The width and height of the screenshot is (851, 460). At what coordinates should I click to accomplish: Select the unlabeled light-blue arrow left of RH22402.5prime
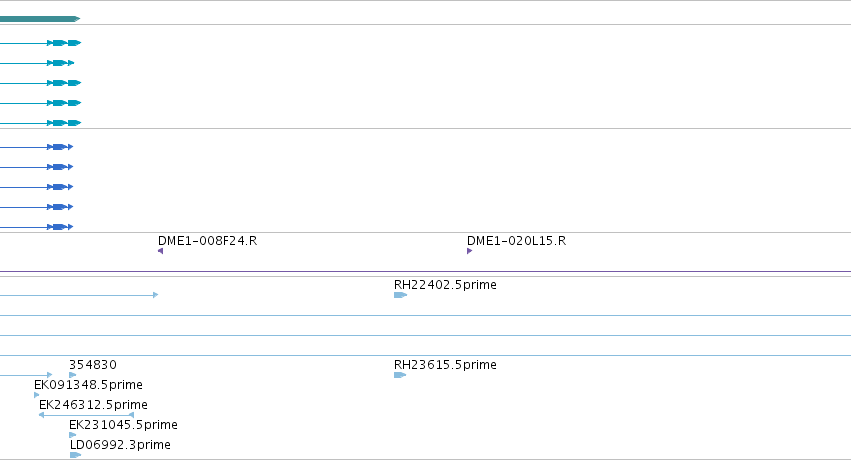click(79, 295)
